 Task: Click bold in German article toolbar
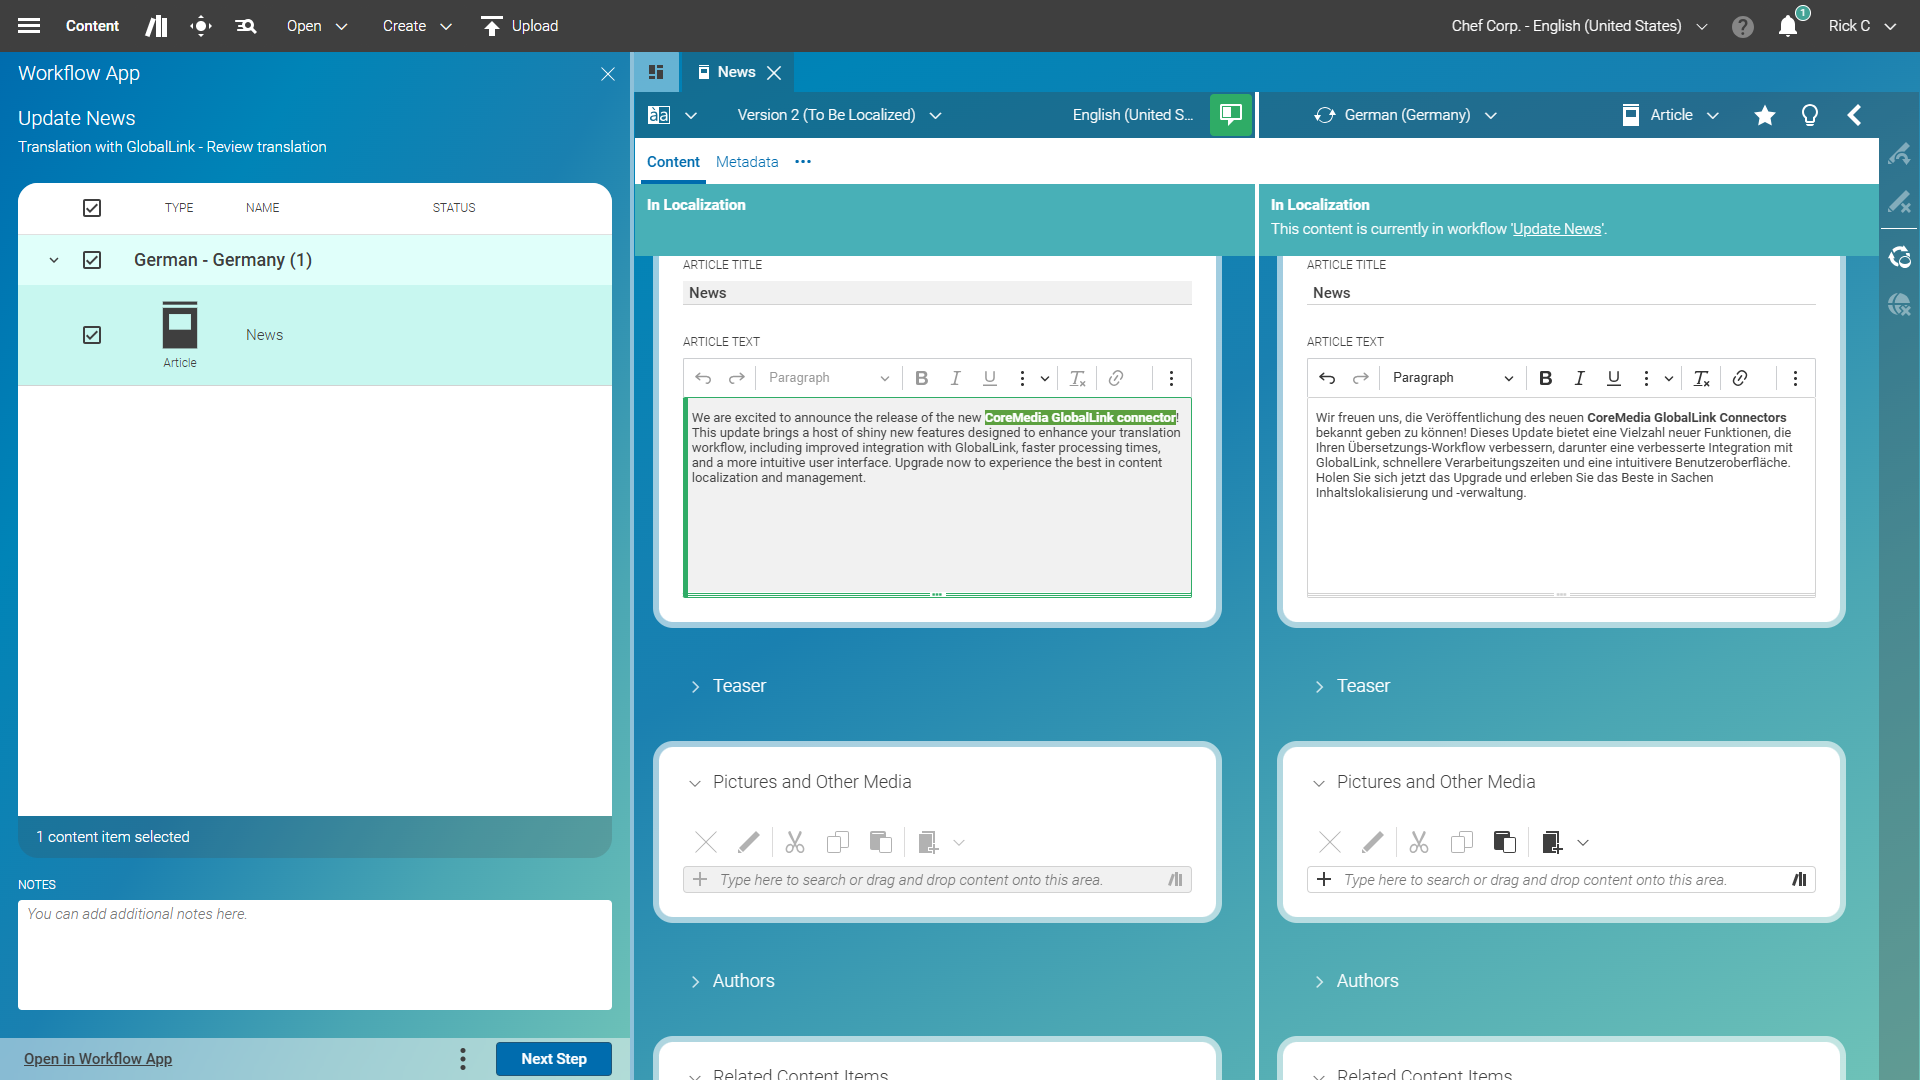[1545, 378]
